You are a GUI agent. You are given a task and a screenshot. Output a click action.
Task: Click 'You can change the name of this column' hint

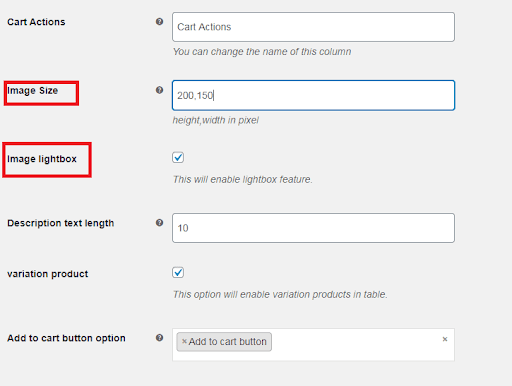(x=262, y=52)
